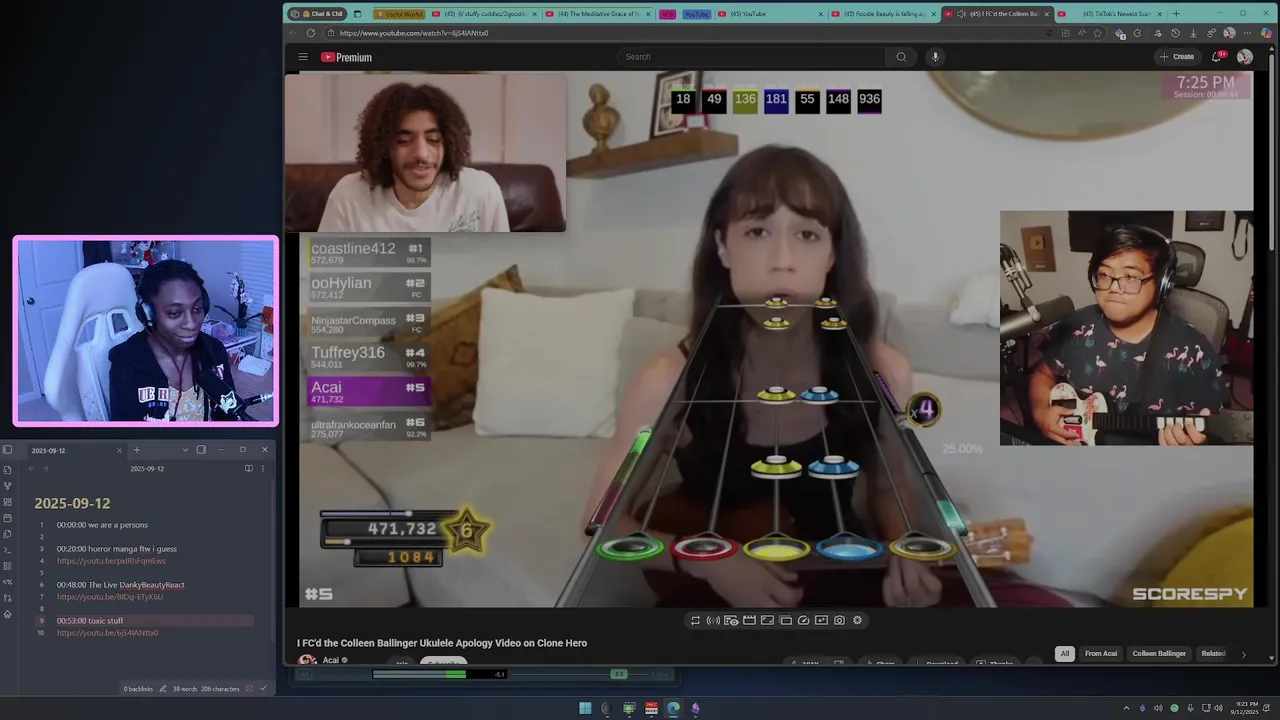Open the extension toolbar settings gear
This screenshot has height=720, width=1280.
point(857,620)
